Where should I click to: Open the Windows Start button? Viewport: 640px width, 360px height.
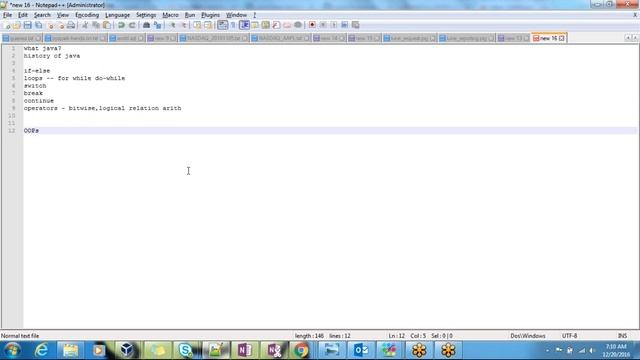click(x=12, y=350)
